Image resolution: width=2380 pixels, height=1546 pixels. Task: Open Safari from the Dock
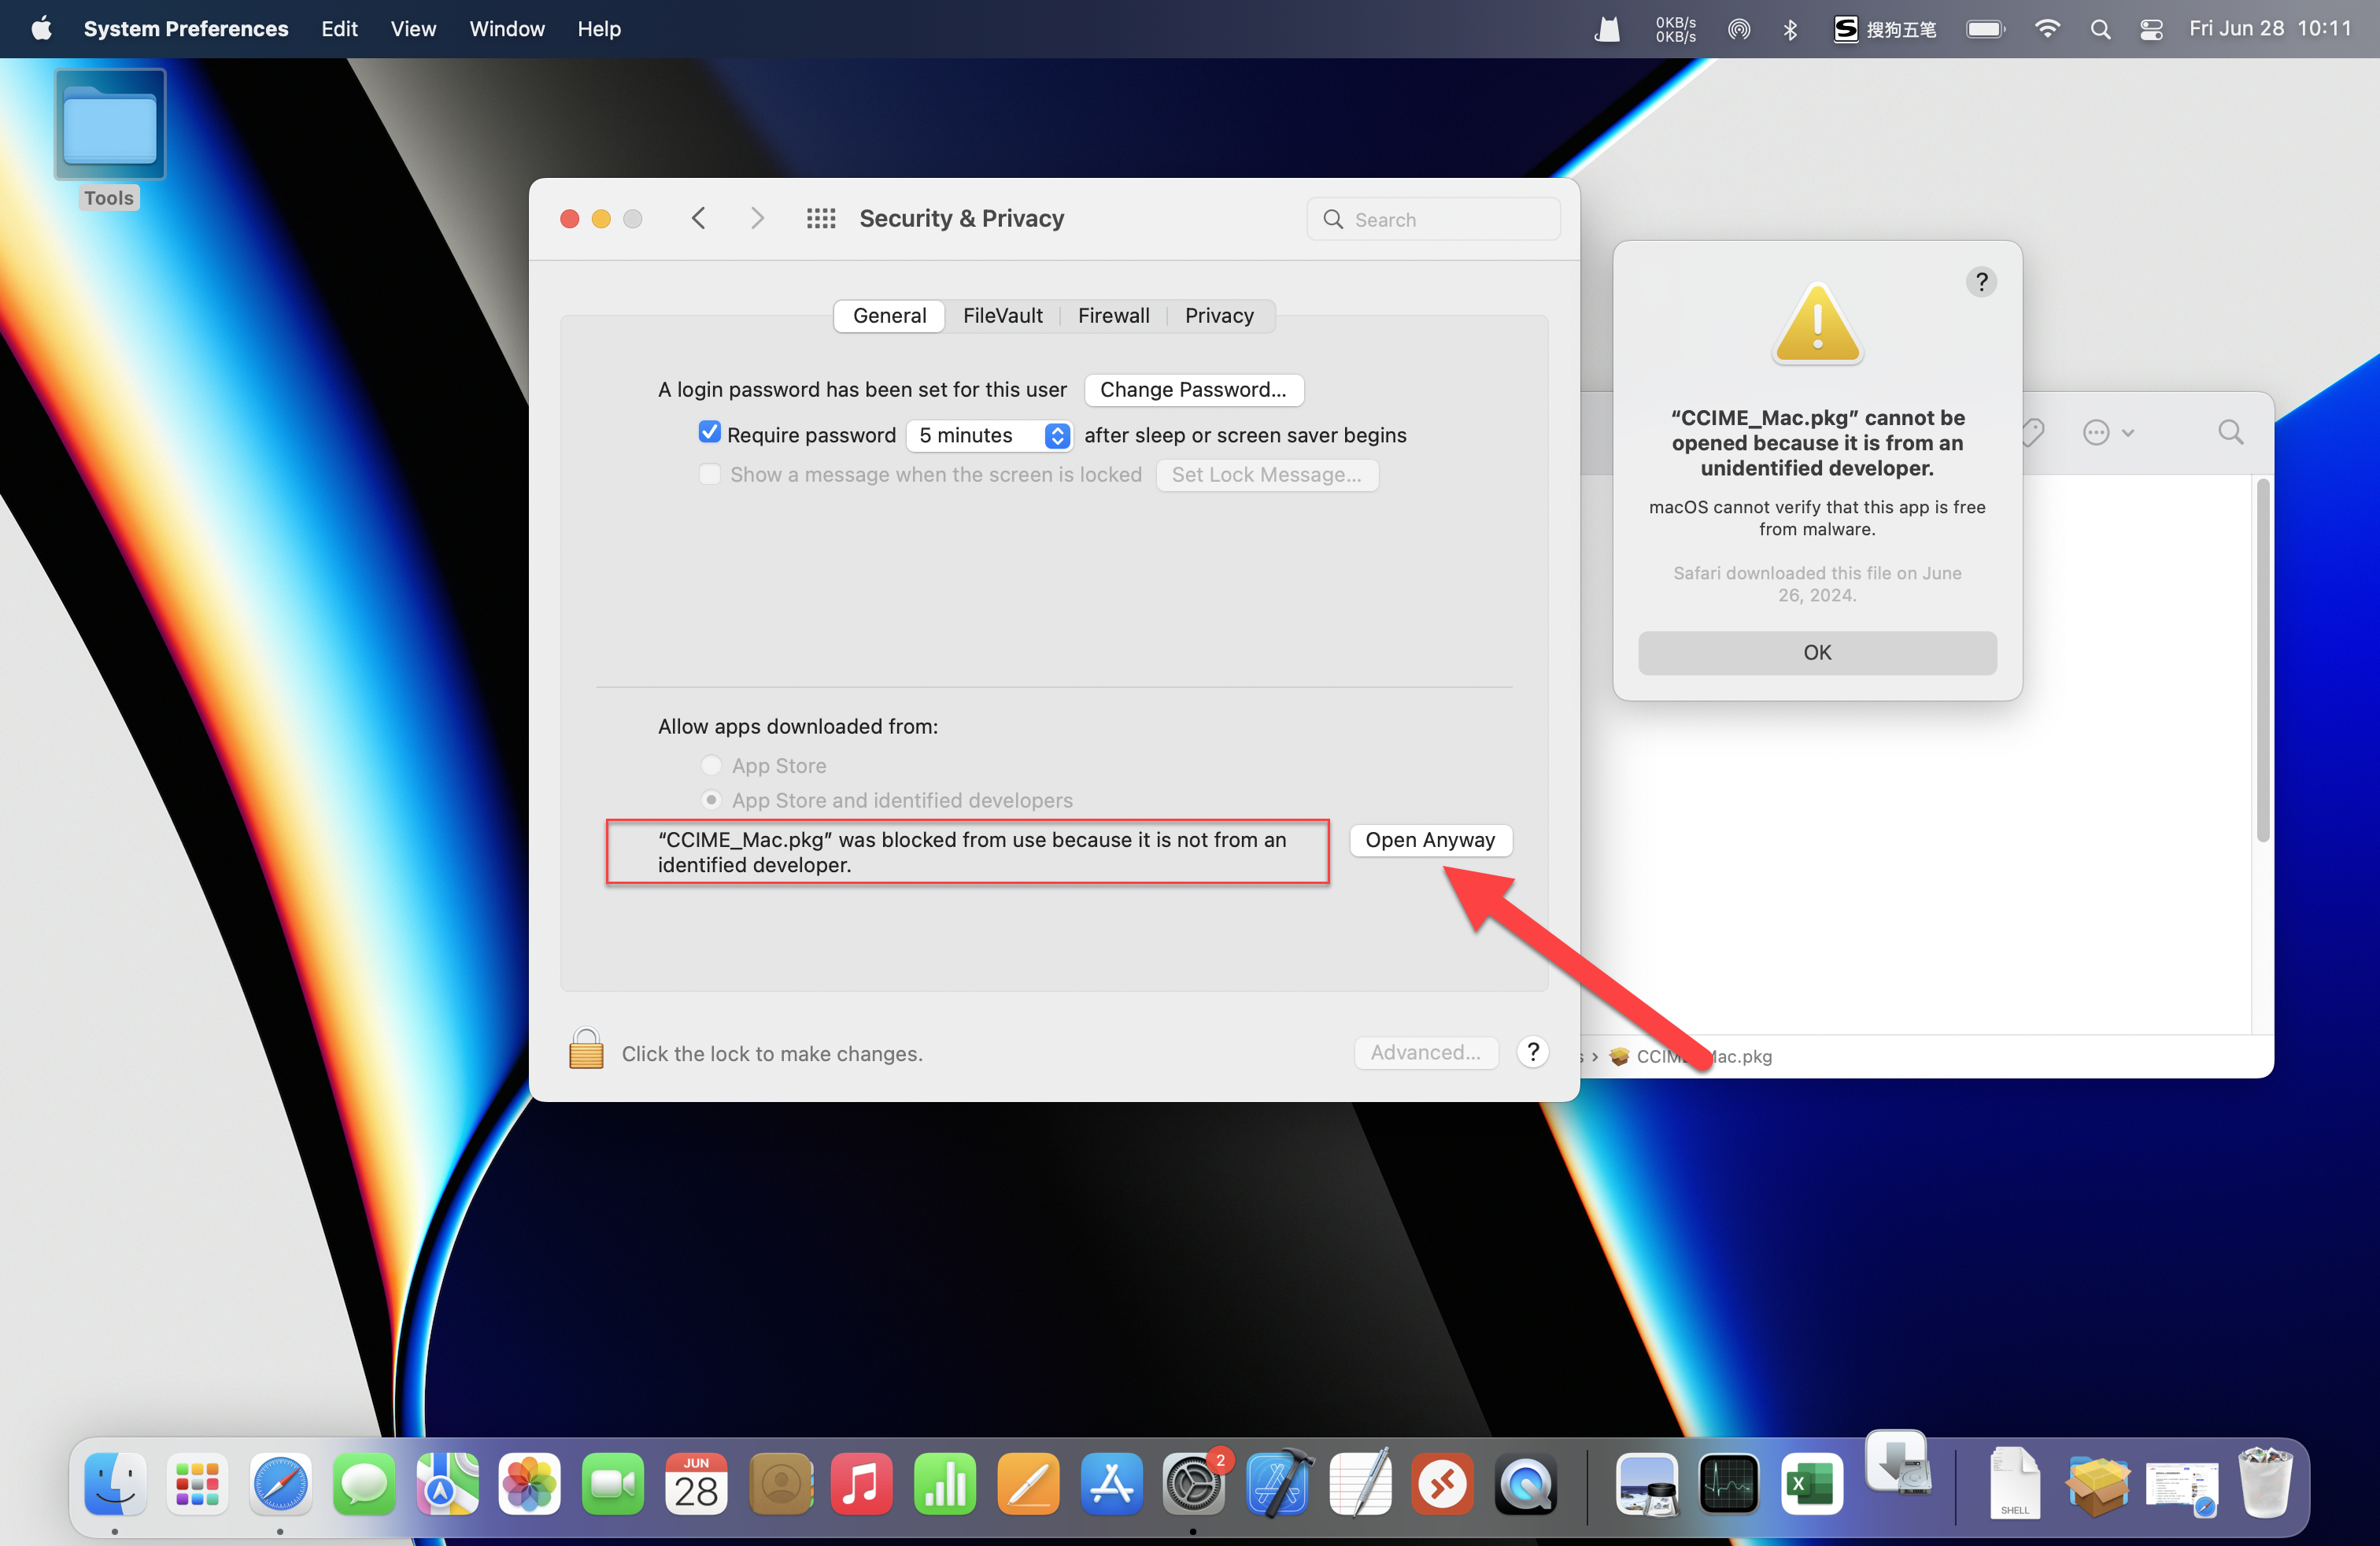280,1484
